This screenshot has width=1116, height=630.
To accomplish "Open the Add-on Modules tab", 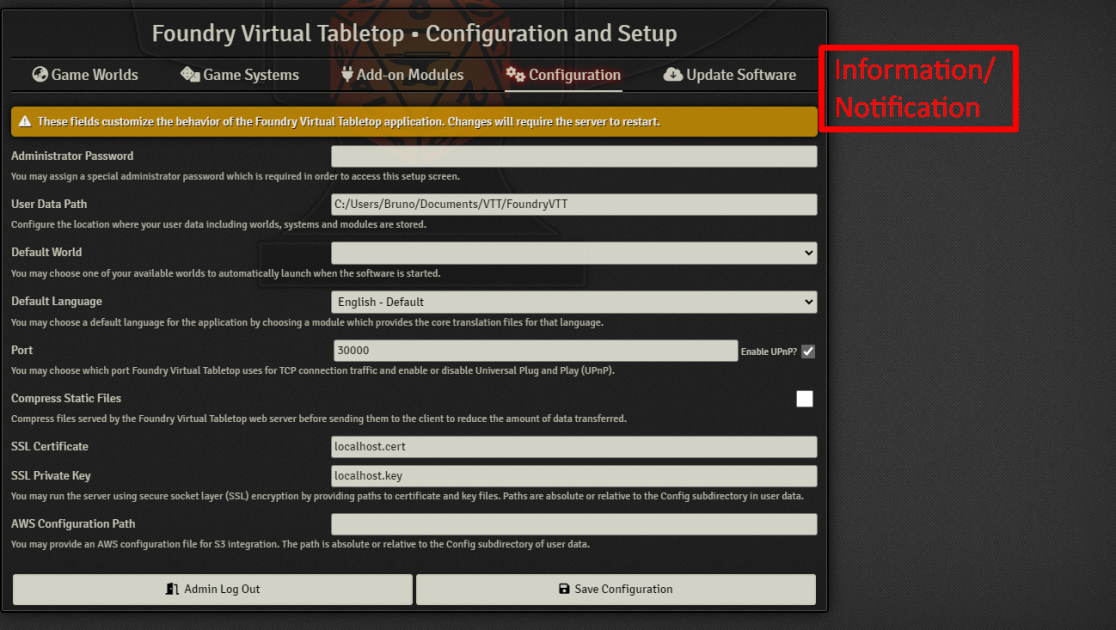I will (402, 75).
